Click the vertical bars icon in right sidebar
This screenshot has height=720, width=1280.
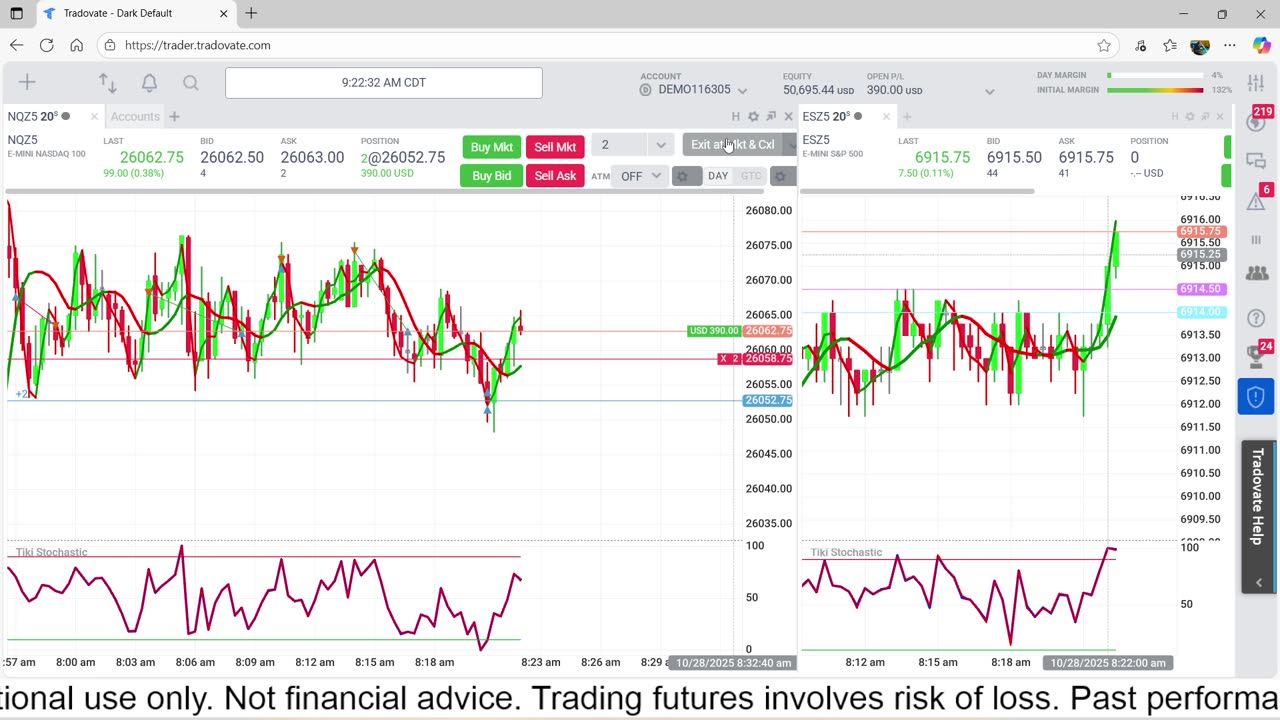pos(1256,240)
